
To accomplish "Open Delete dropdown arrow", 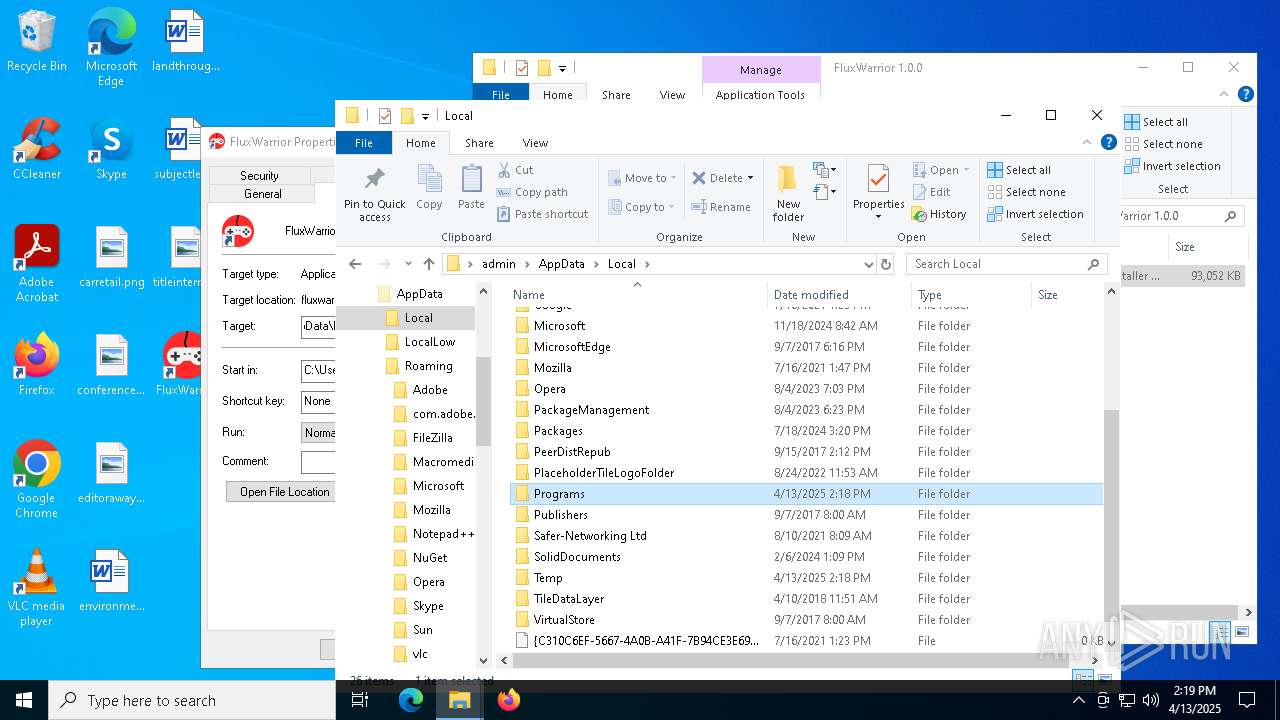I will (750, 178).
